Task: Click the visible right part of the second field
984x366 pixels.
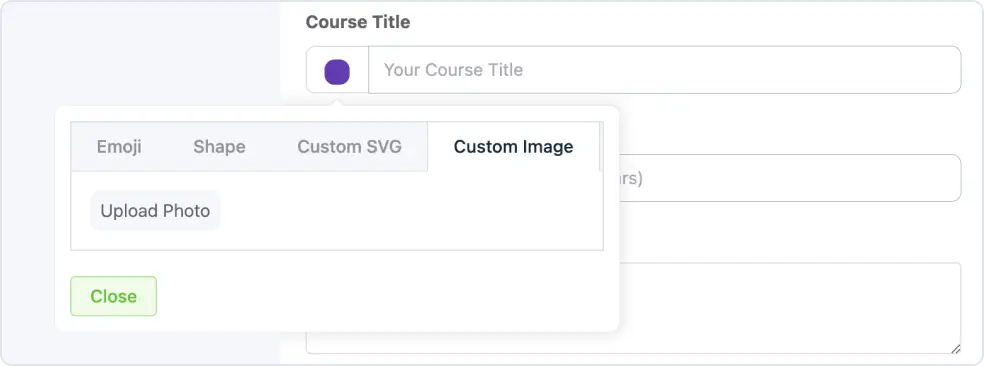Action: pyautogui.click(x=789, y=178)
